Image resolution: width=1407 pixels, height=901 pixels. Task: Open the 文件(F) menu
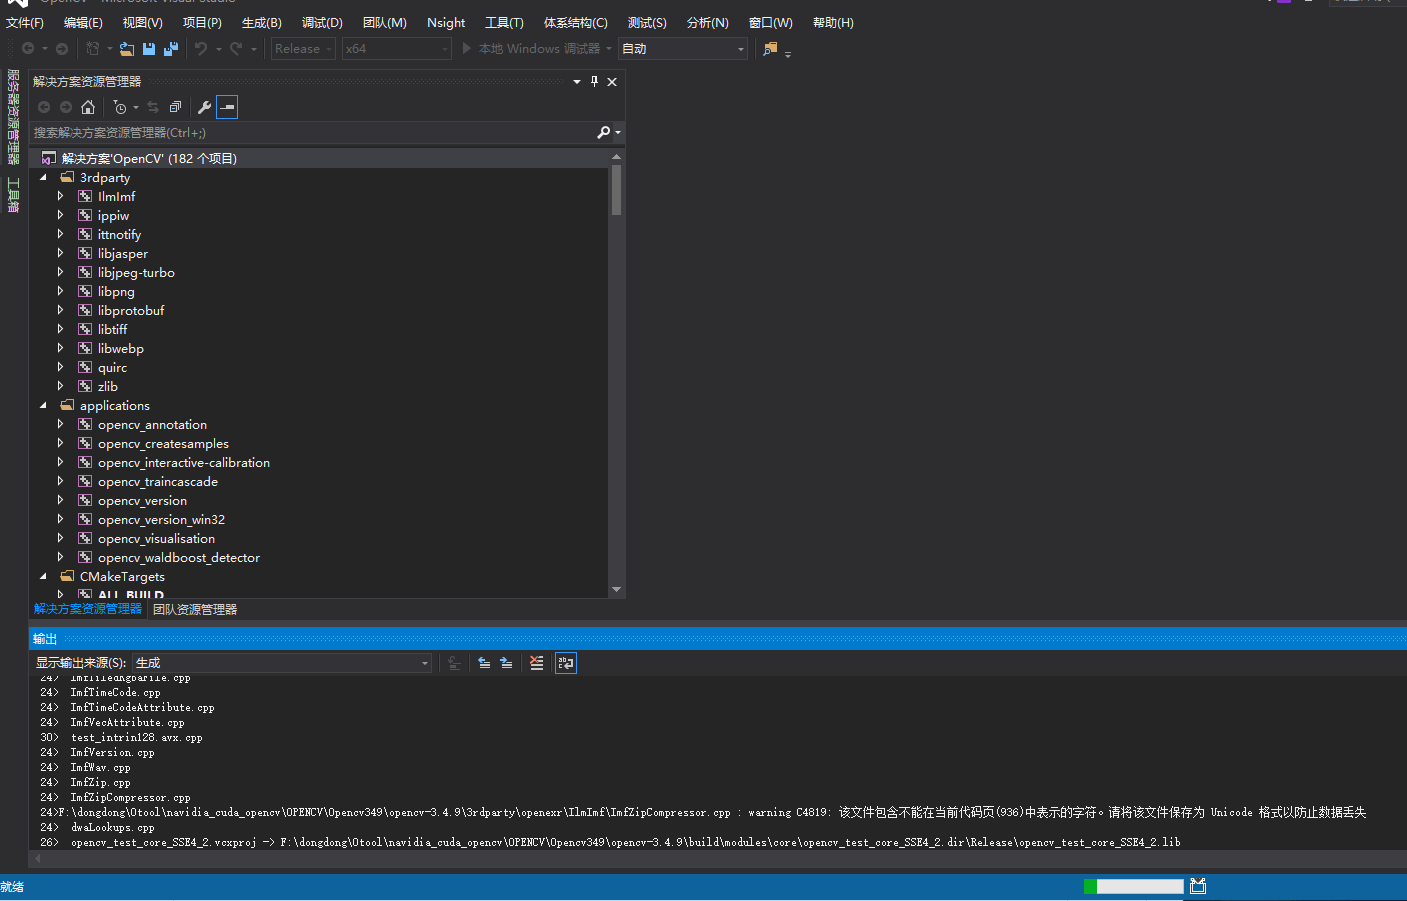pyautogui.click(x=25, y=22)
